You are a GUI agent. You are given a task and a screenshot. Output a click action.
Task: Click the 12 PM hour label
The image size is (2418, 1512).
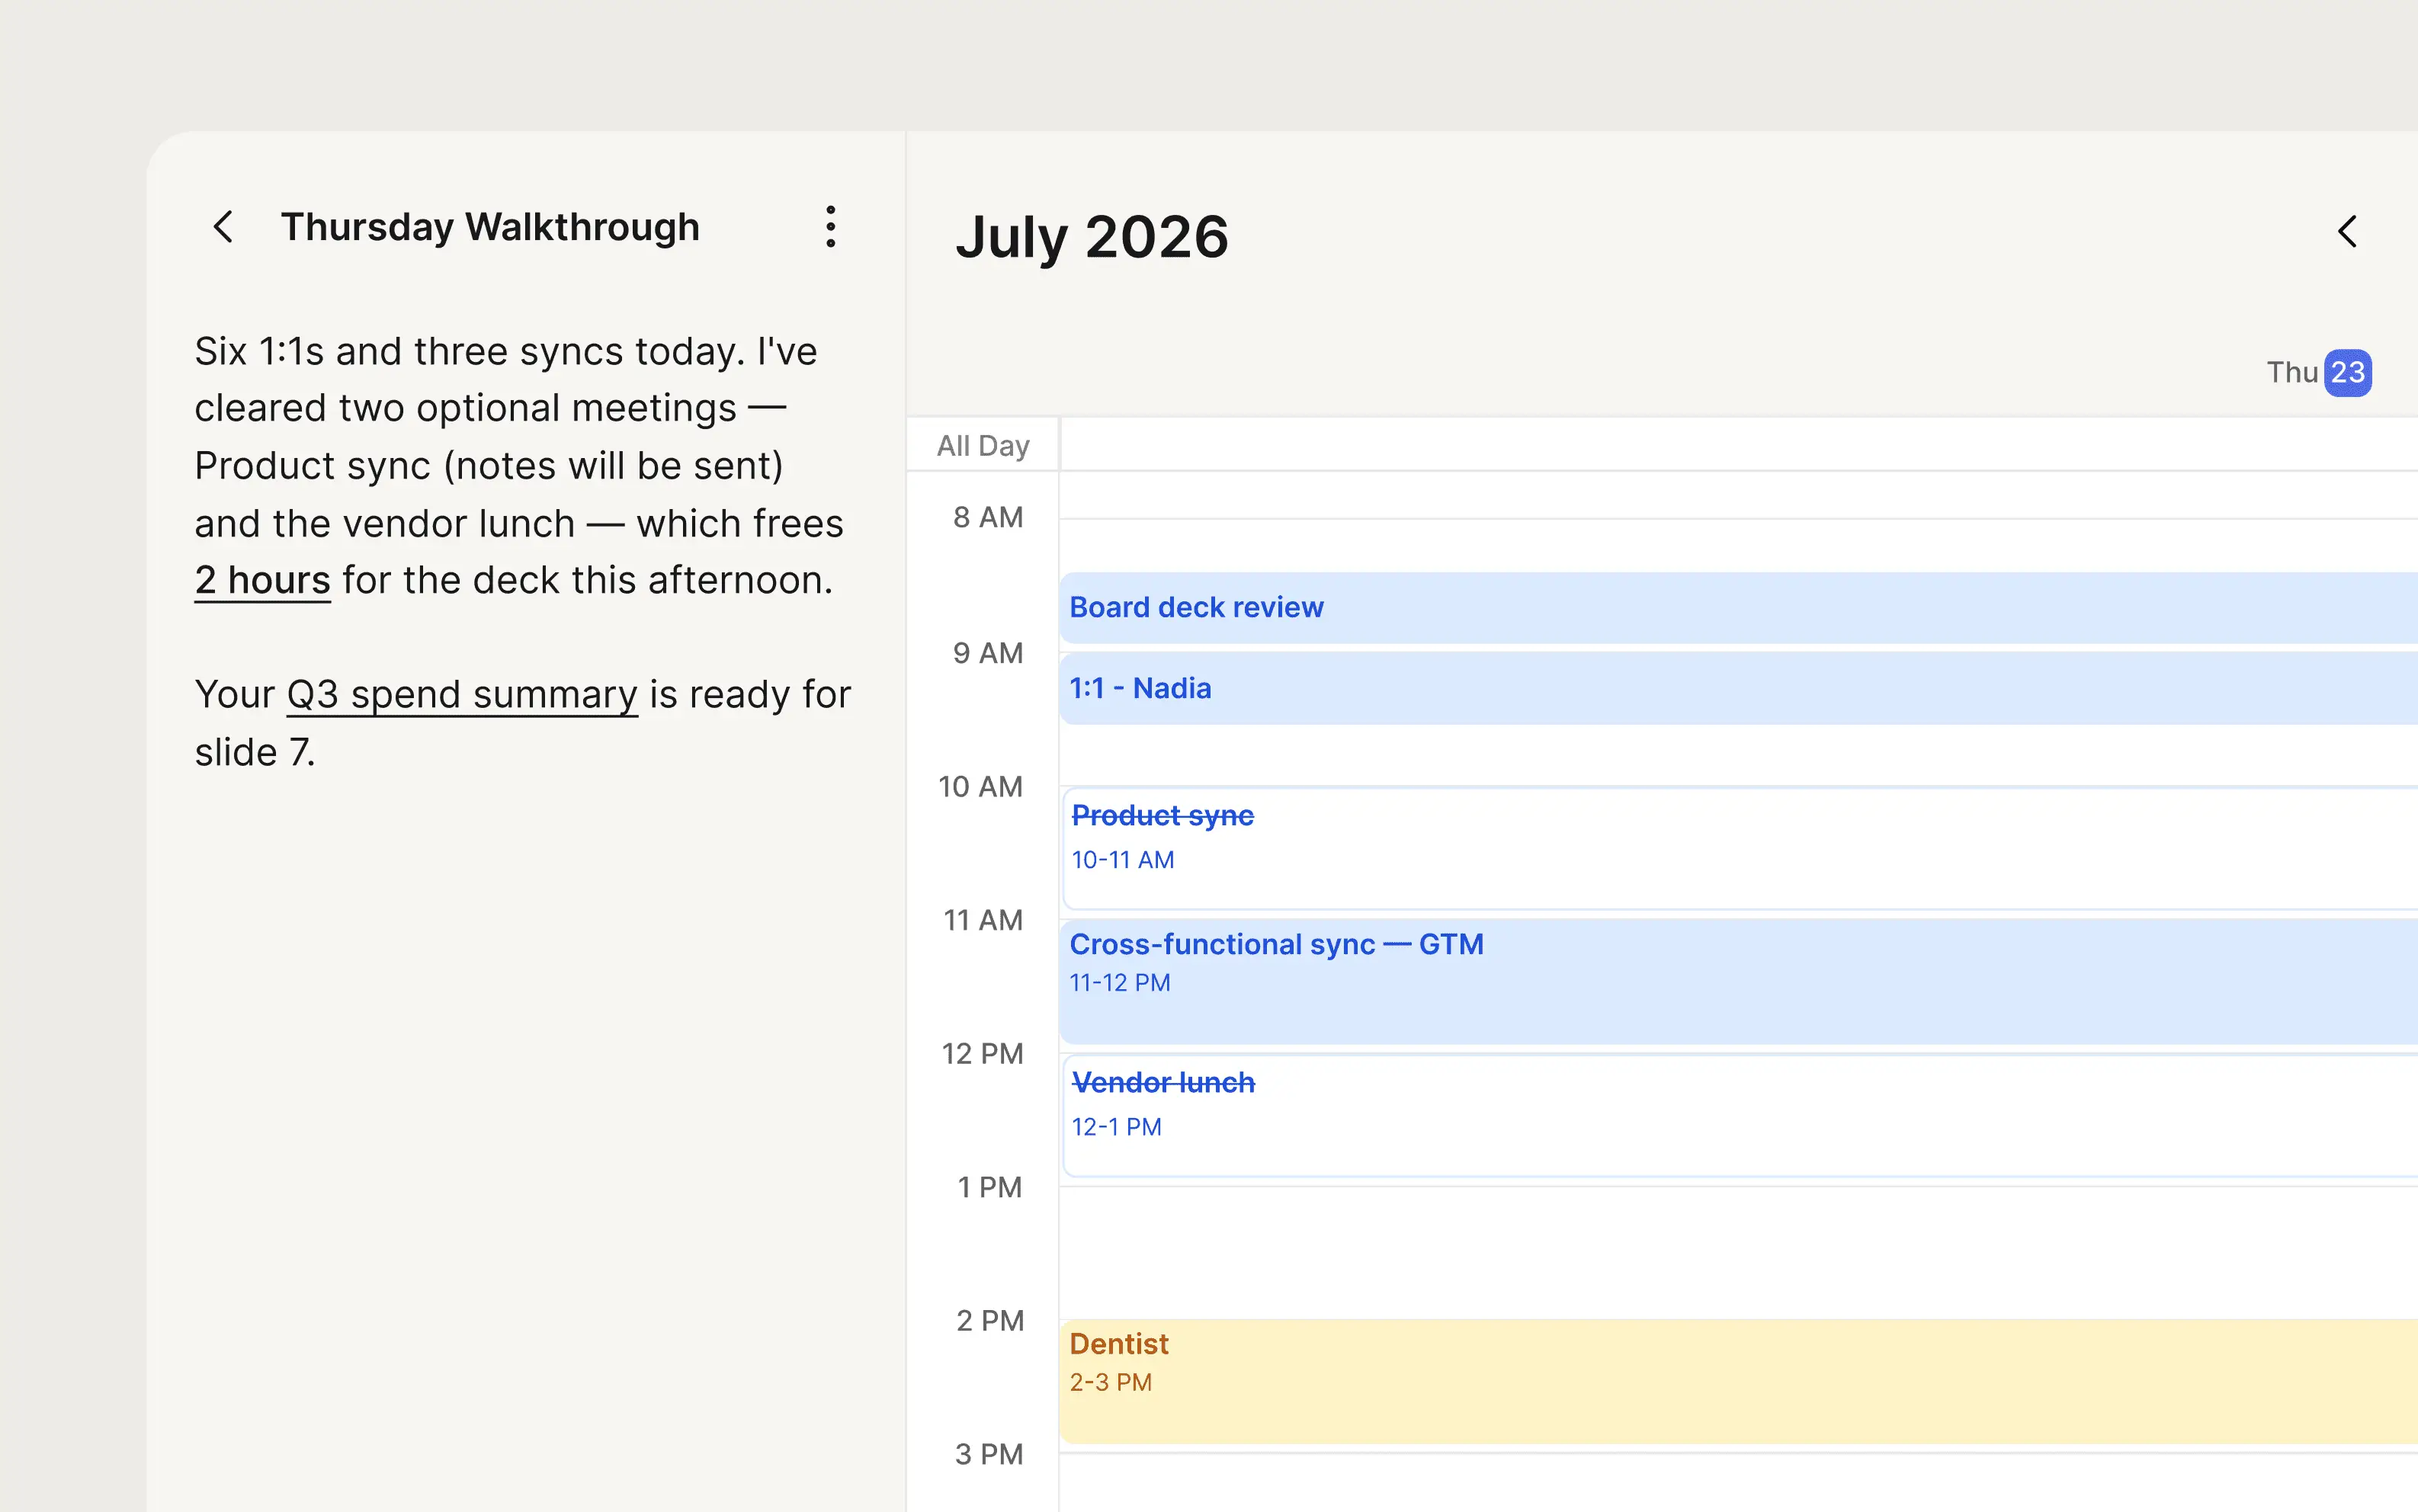click(982, 1054)
